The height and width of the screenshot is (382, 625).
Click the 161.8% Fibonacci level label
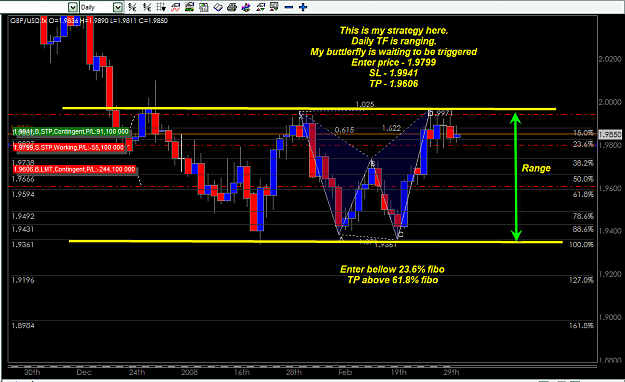pyautogui.click(x=582, y=326)
